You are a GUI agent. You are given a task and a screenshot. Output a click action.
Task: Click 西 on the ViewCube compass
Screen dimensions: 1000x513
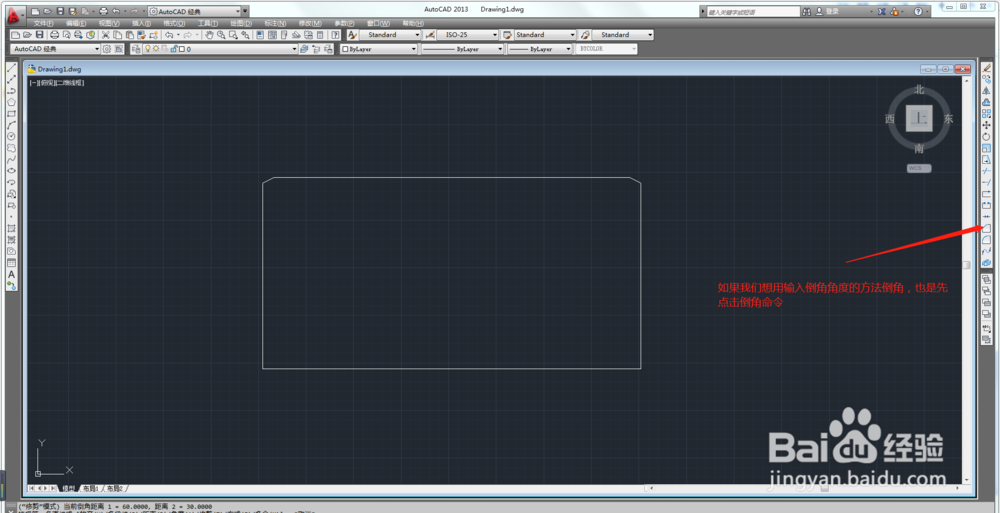click(x=890, y=119)
